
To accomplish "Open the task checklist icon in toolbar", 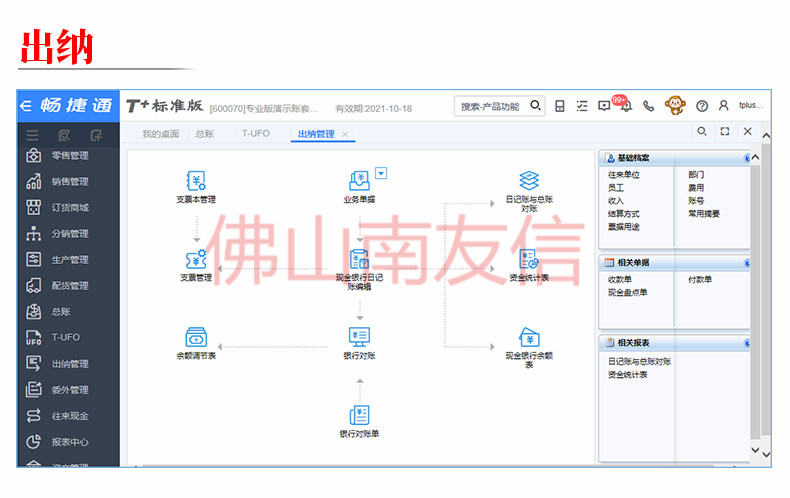I will (582, 106).
